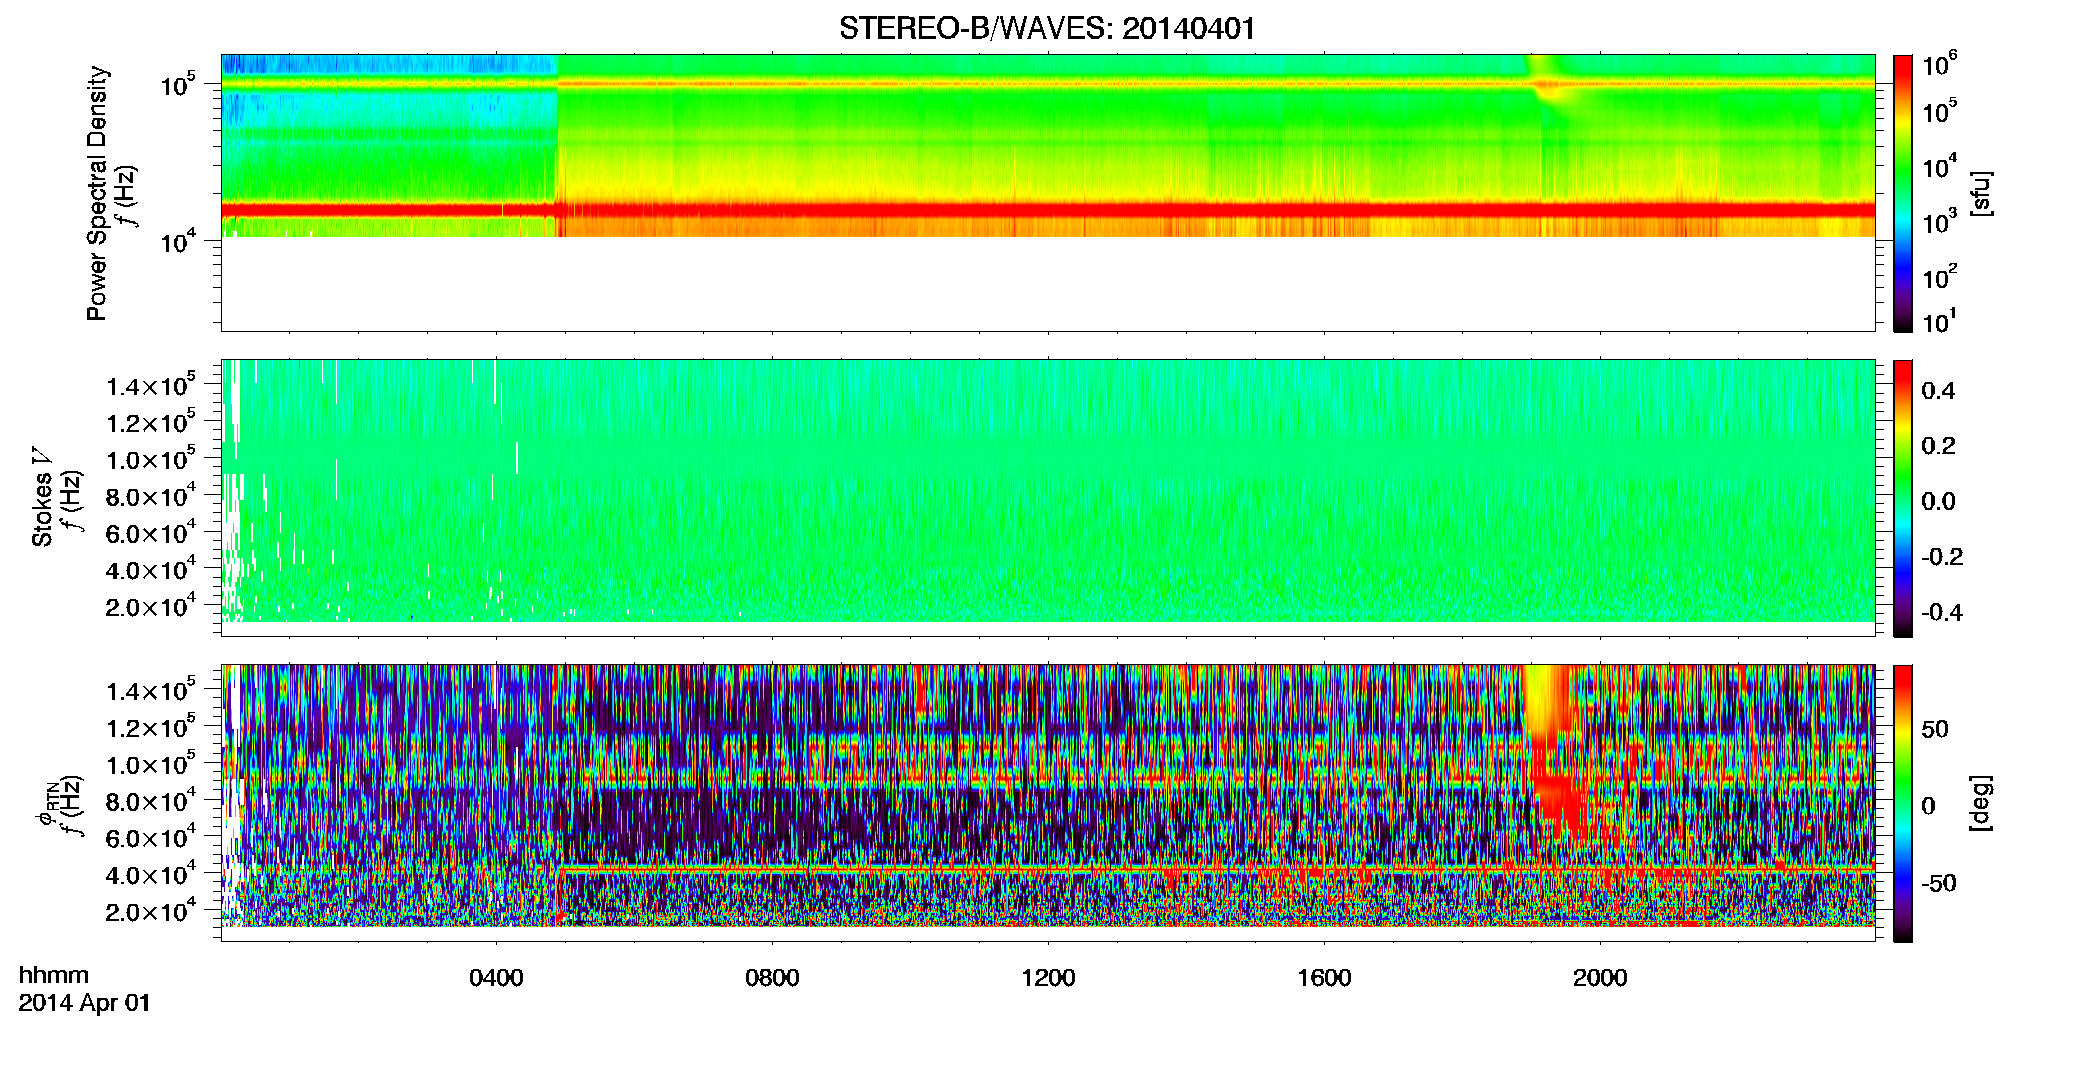Screen dimensions: 2096x1080
Task: Click the phi RTN degree colorbar
Action: pos(1903,803)
